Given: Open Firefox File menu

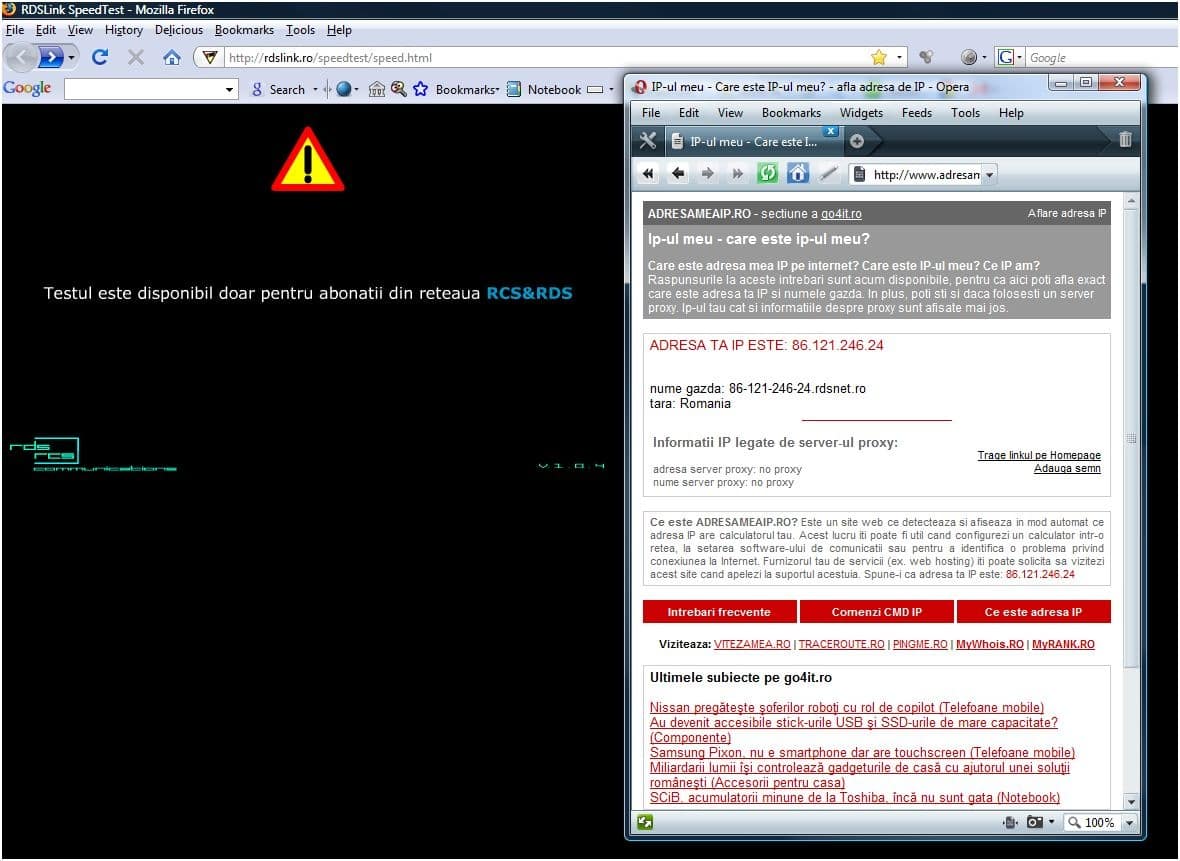Looking at the screenshot, I should pyautogui.click(x=15, y=30).
